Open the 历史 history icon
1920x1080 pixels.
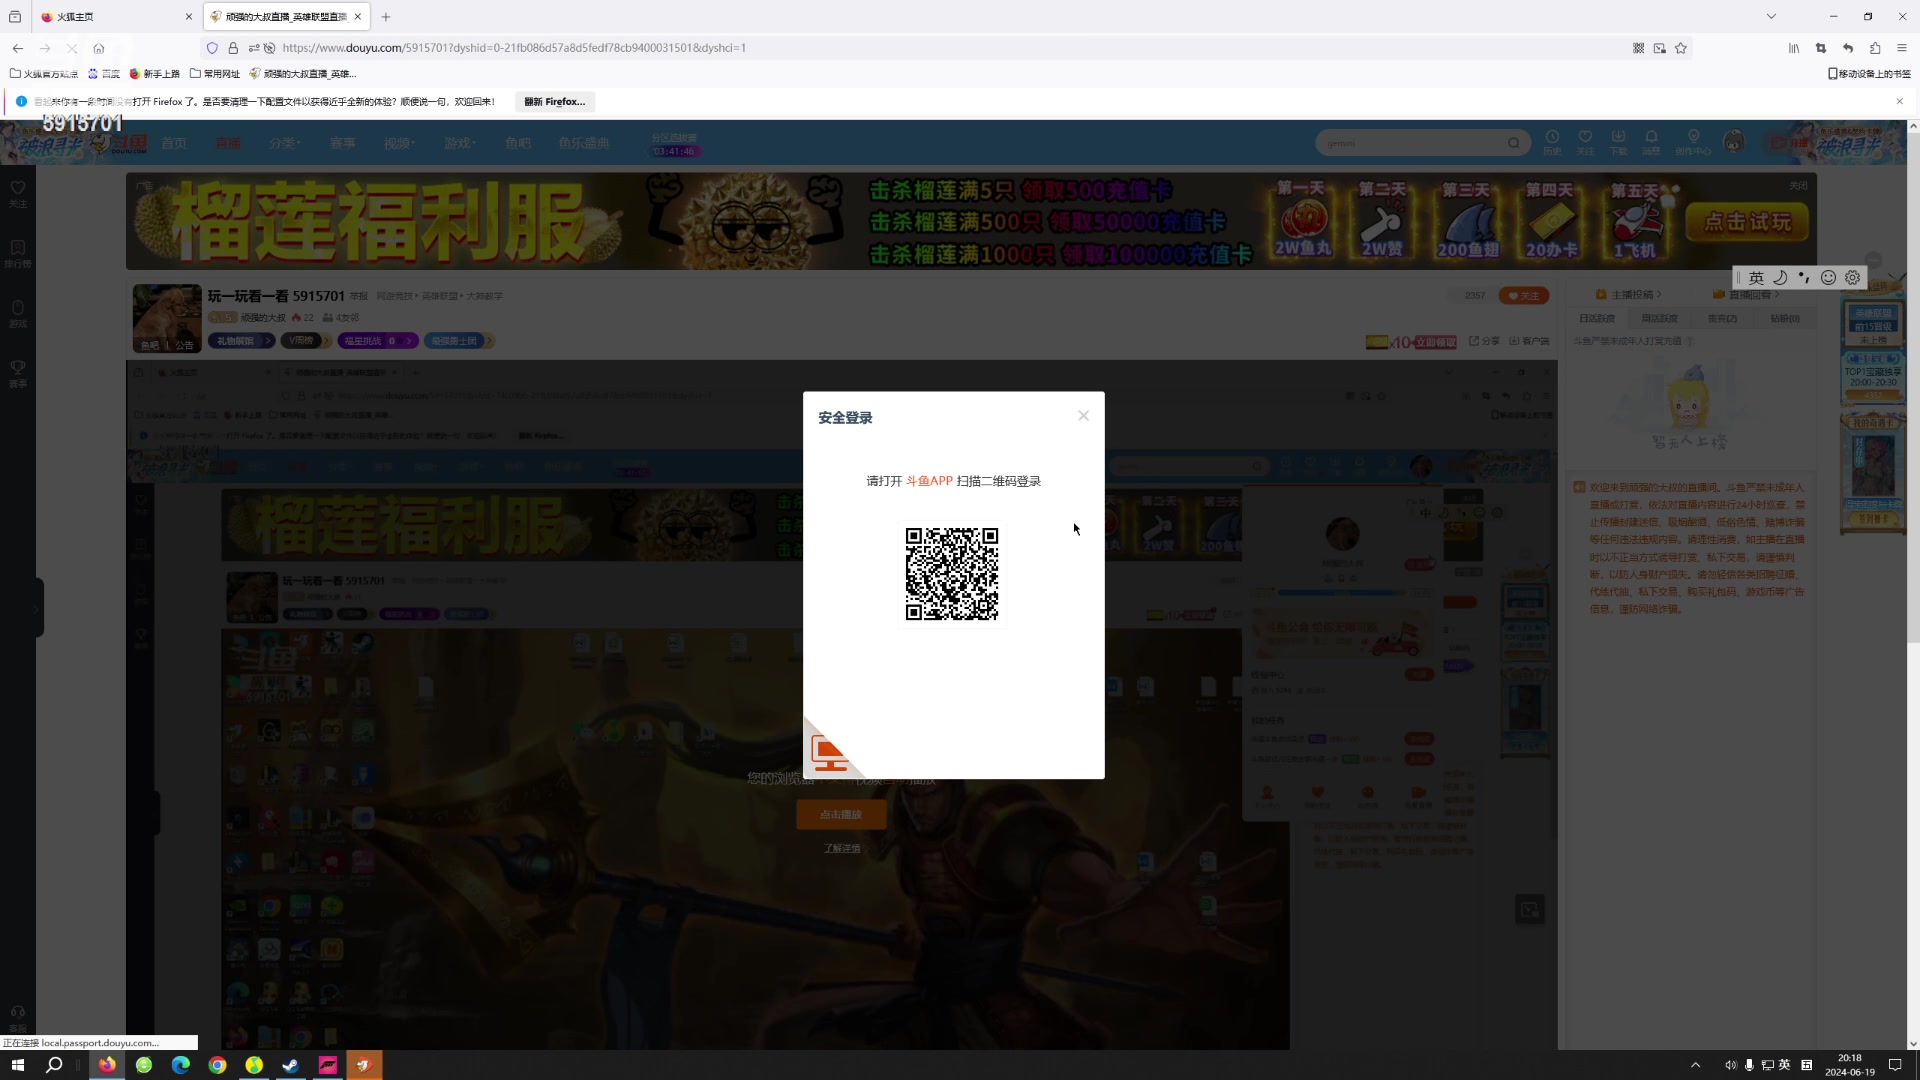tap(1552, 141)
